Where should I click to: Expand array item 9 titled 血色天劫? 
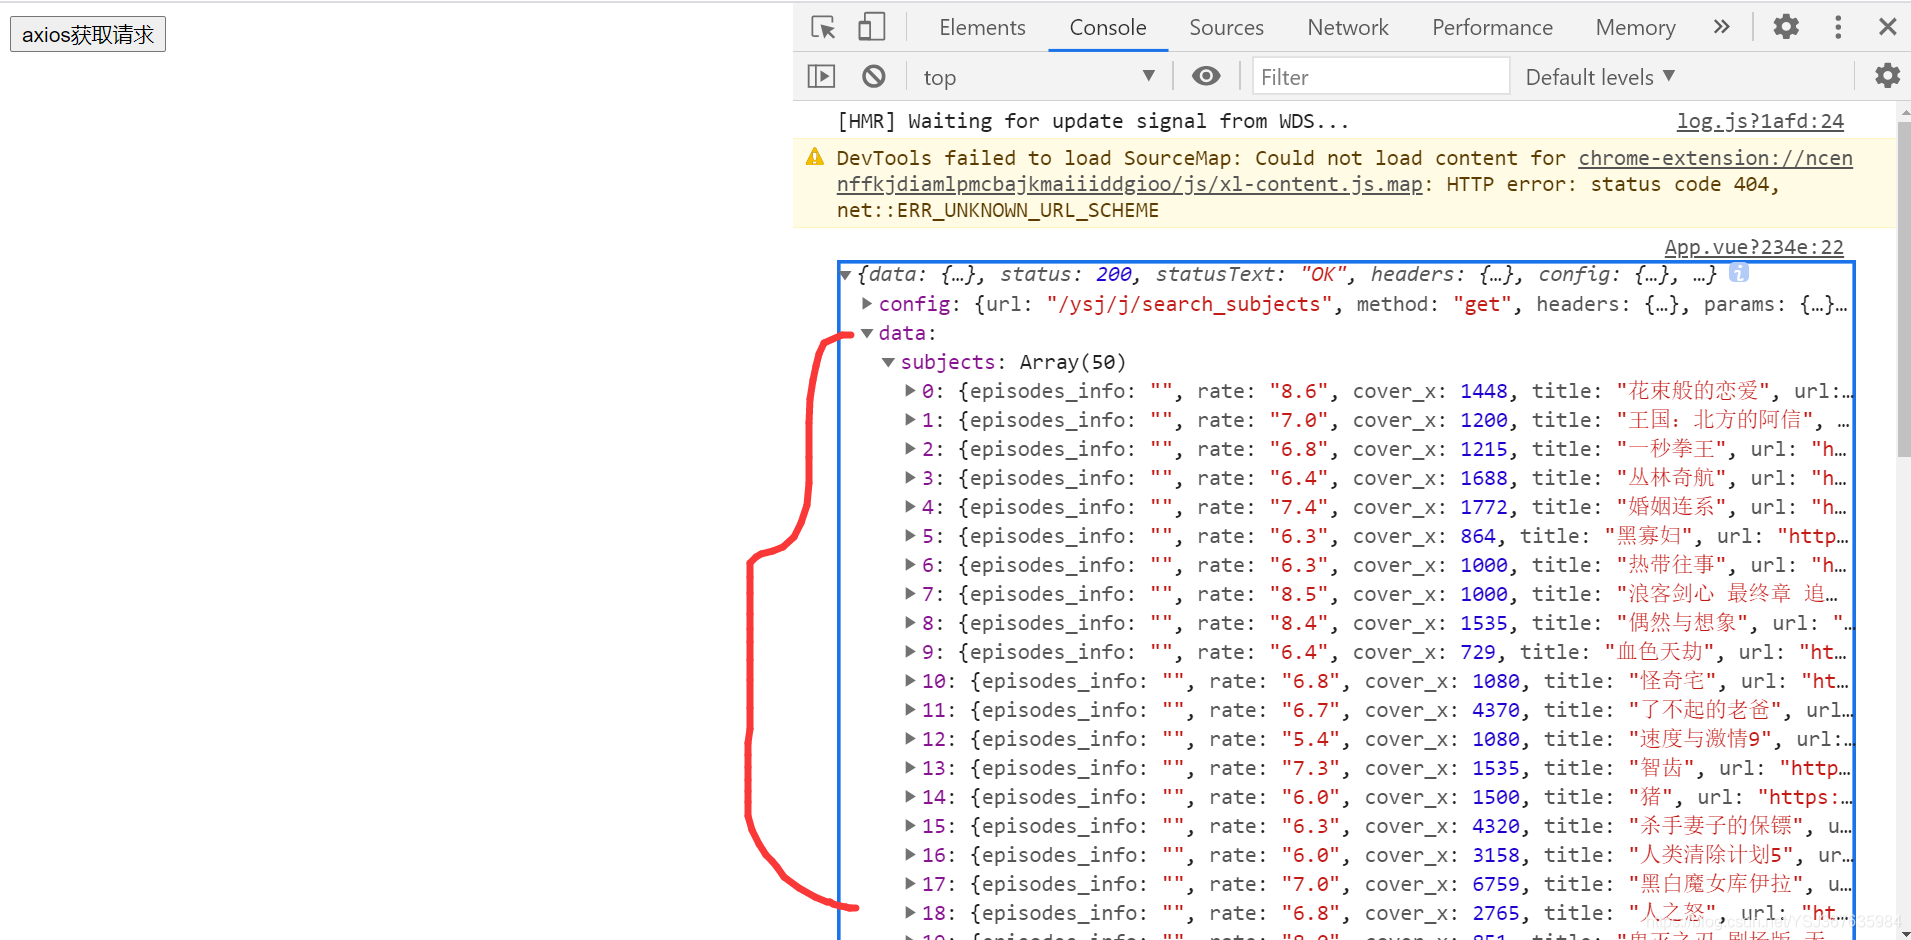point(910,652)
